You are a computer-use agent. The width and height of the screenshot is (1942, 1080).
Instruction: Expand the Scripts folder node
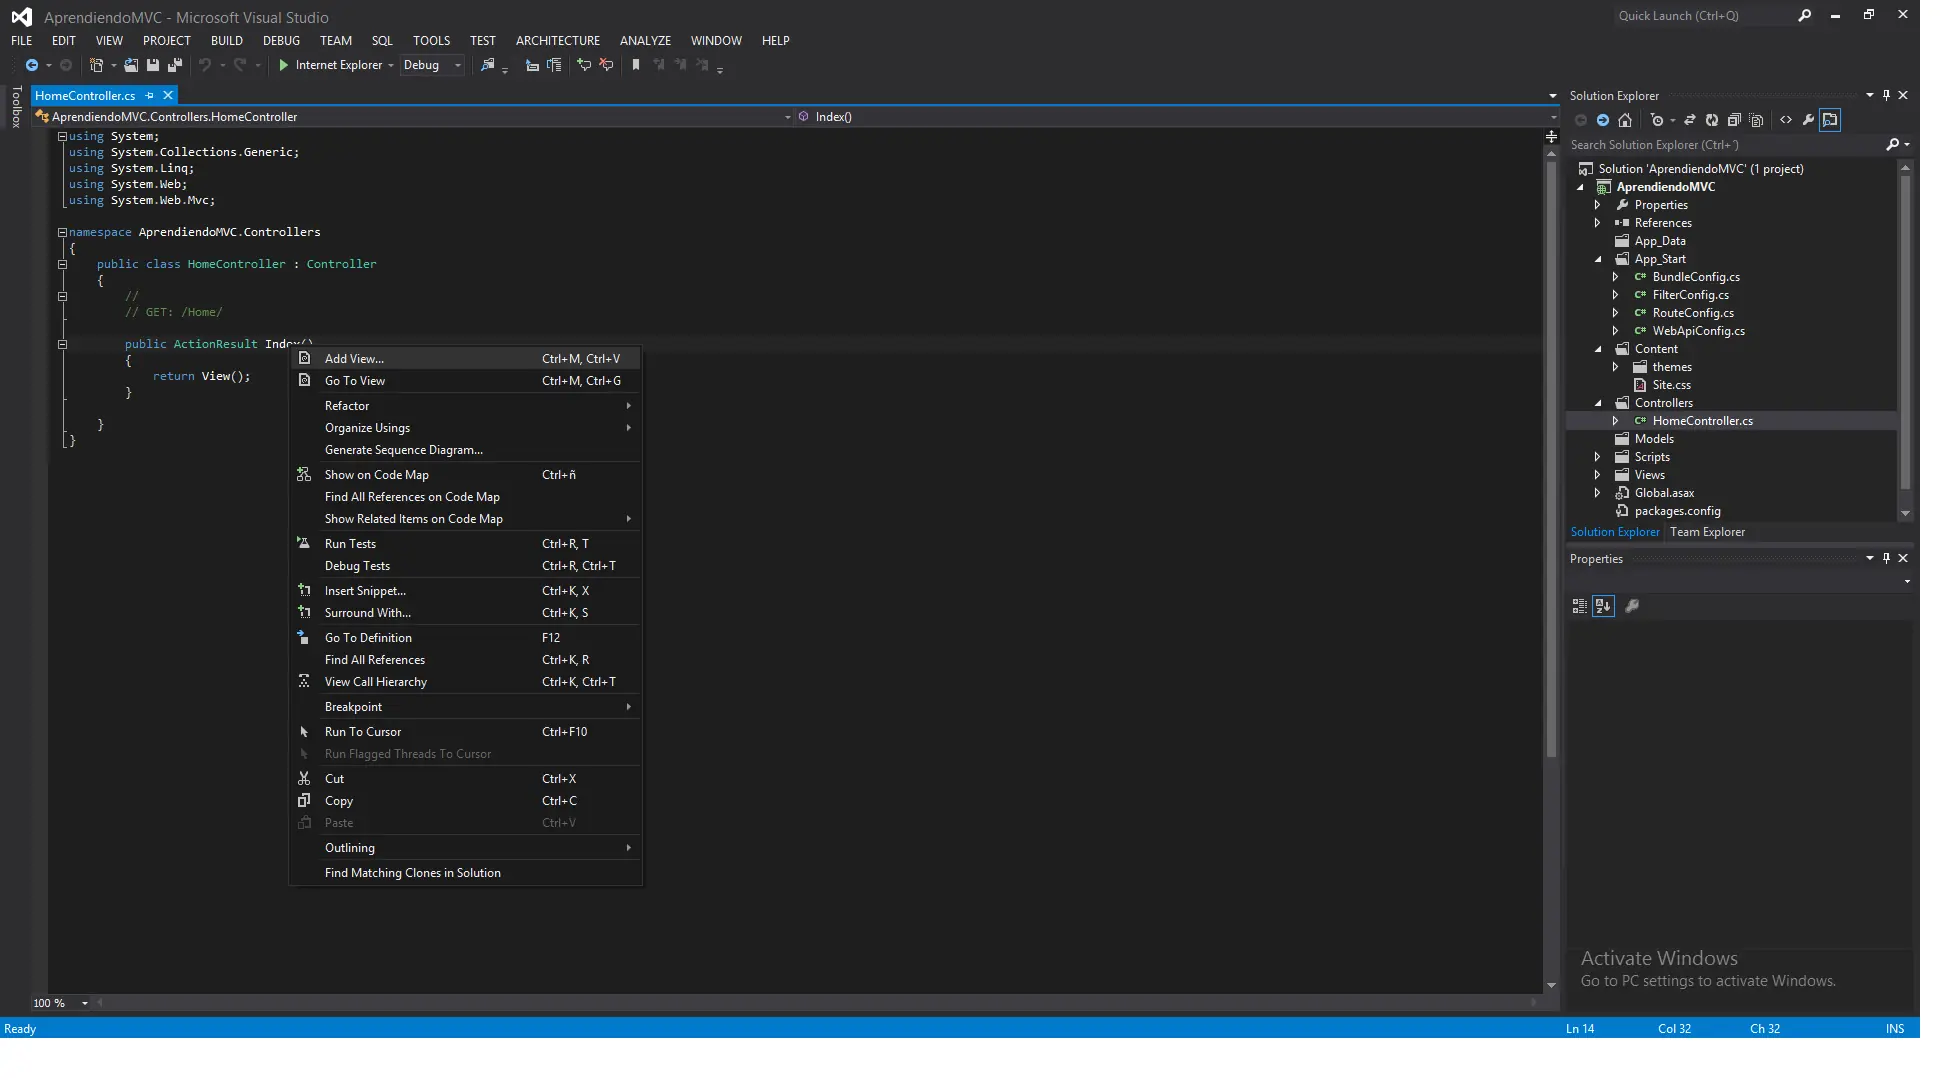1597,457
